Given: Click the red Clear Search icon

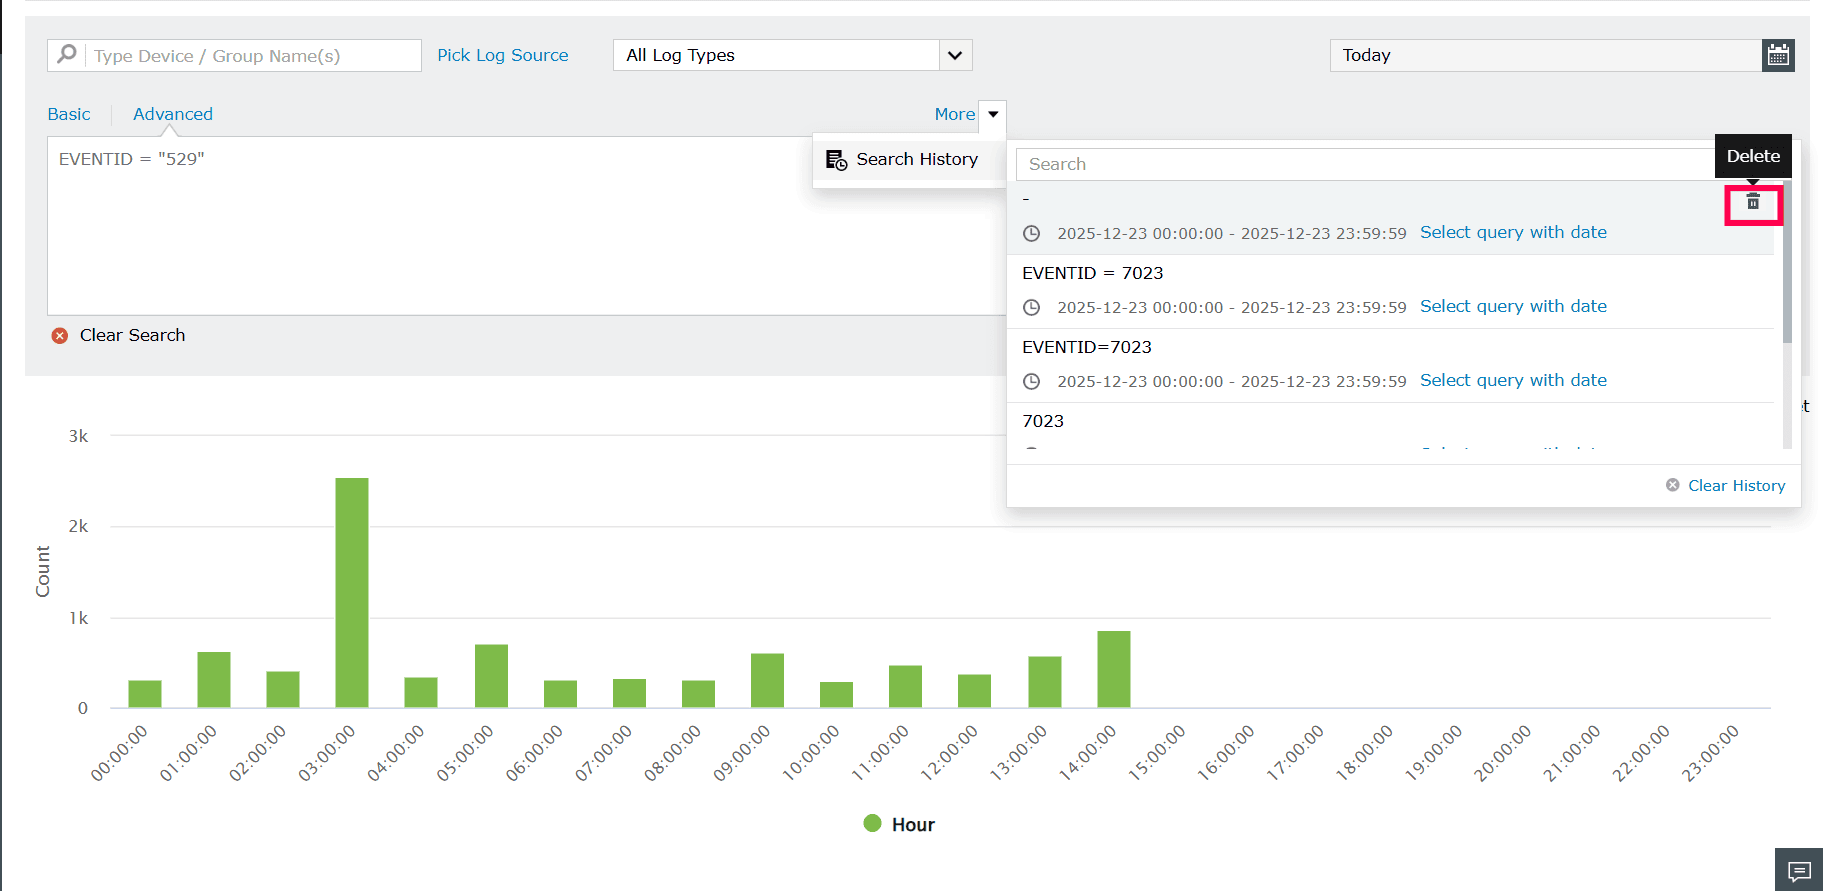Looking at the screenshot, I should pyautogui.click(x=60, y=336).
